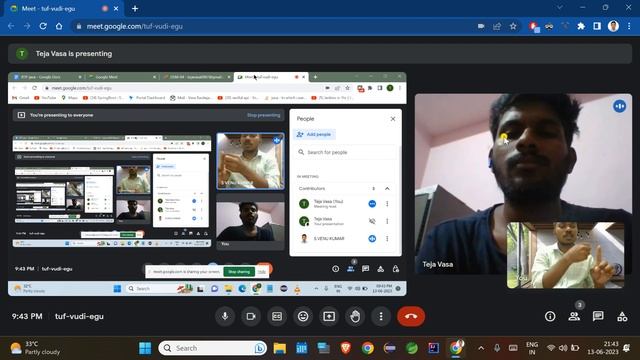Open a new browser tab

[135, 9]
